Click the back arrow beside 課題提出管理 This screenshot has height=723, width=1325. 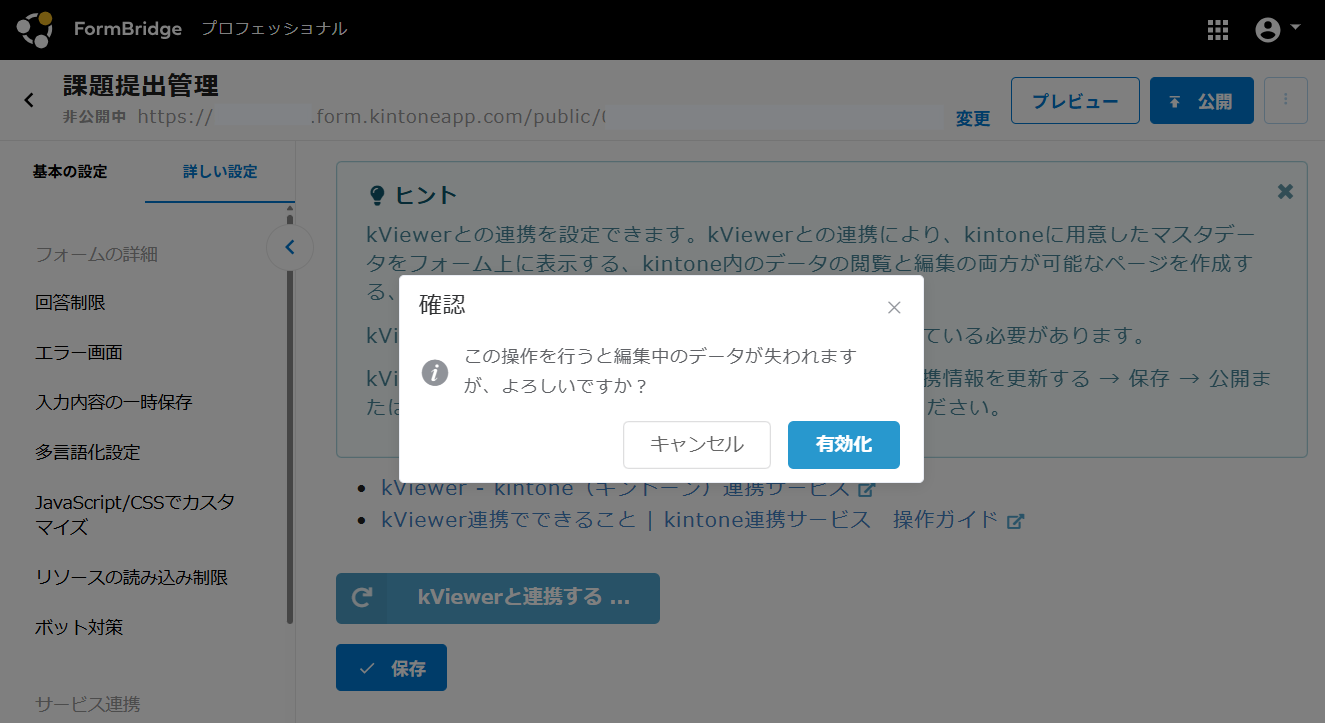[29, 100]
